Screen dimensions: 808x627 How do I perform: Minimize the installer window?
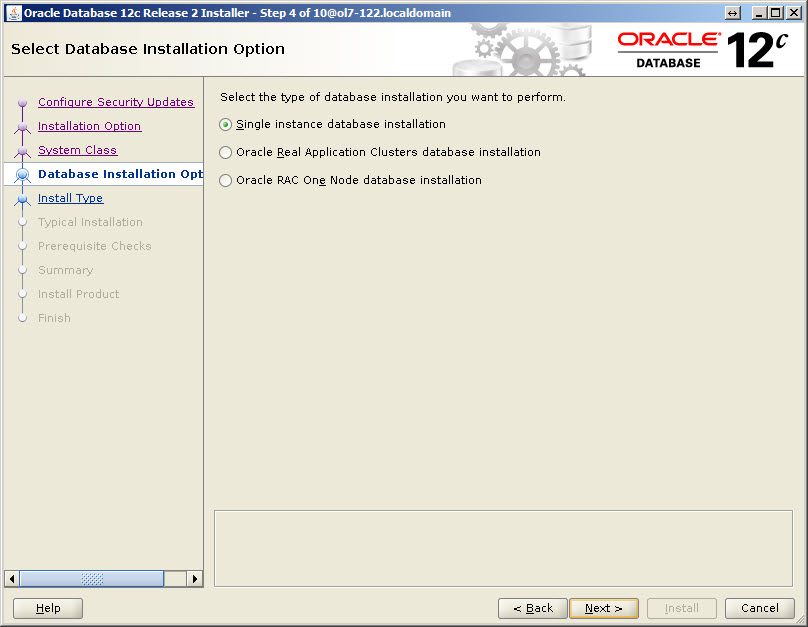pyautogui.click(x=758, y=13)
